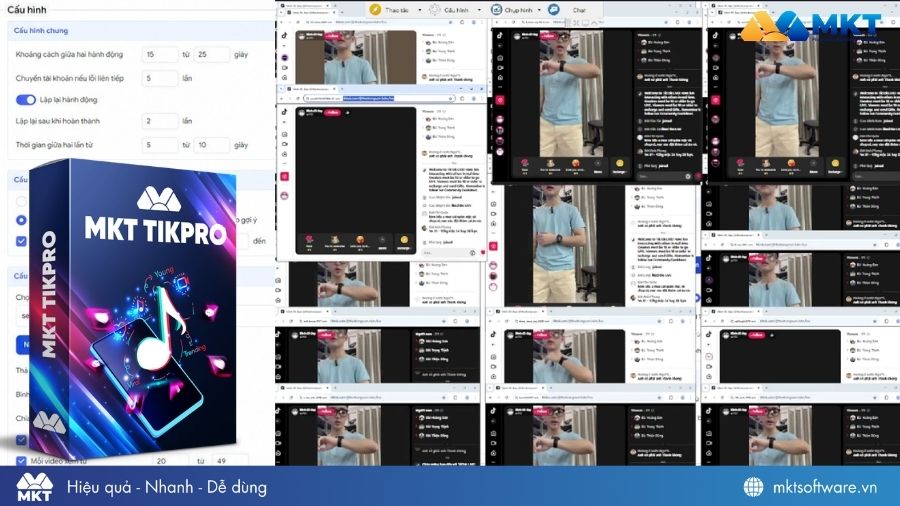This screenshot has width=900, height=506.
Task: Click Follow button in the top-center dark window
Action: [x=549, y=36]
